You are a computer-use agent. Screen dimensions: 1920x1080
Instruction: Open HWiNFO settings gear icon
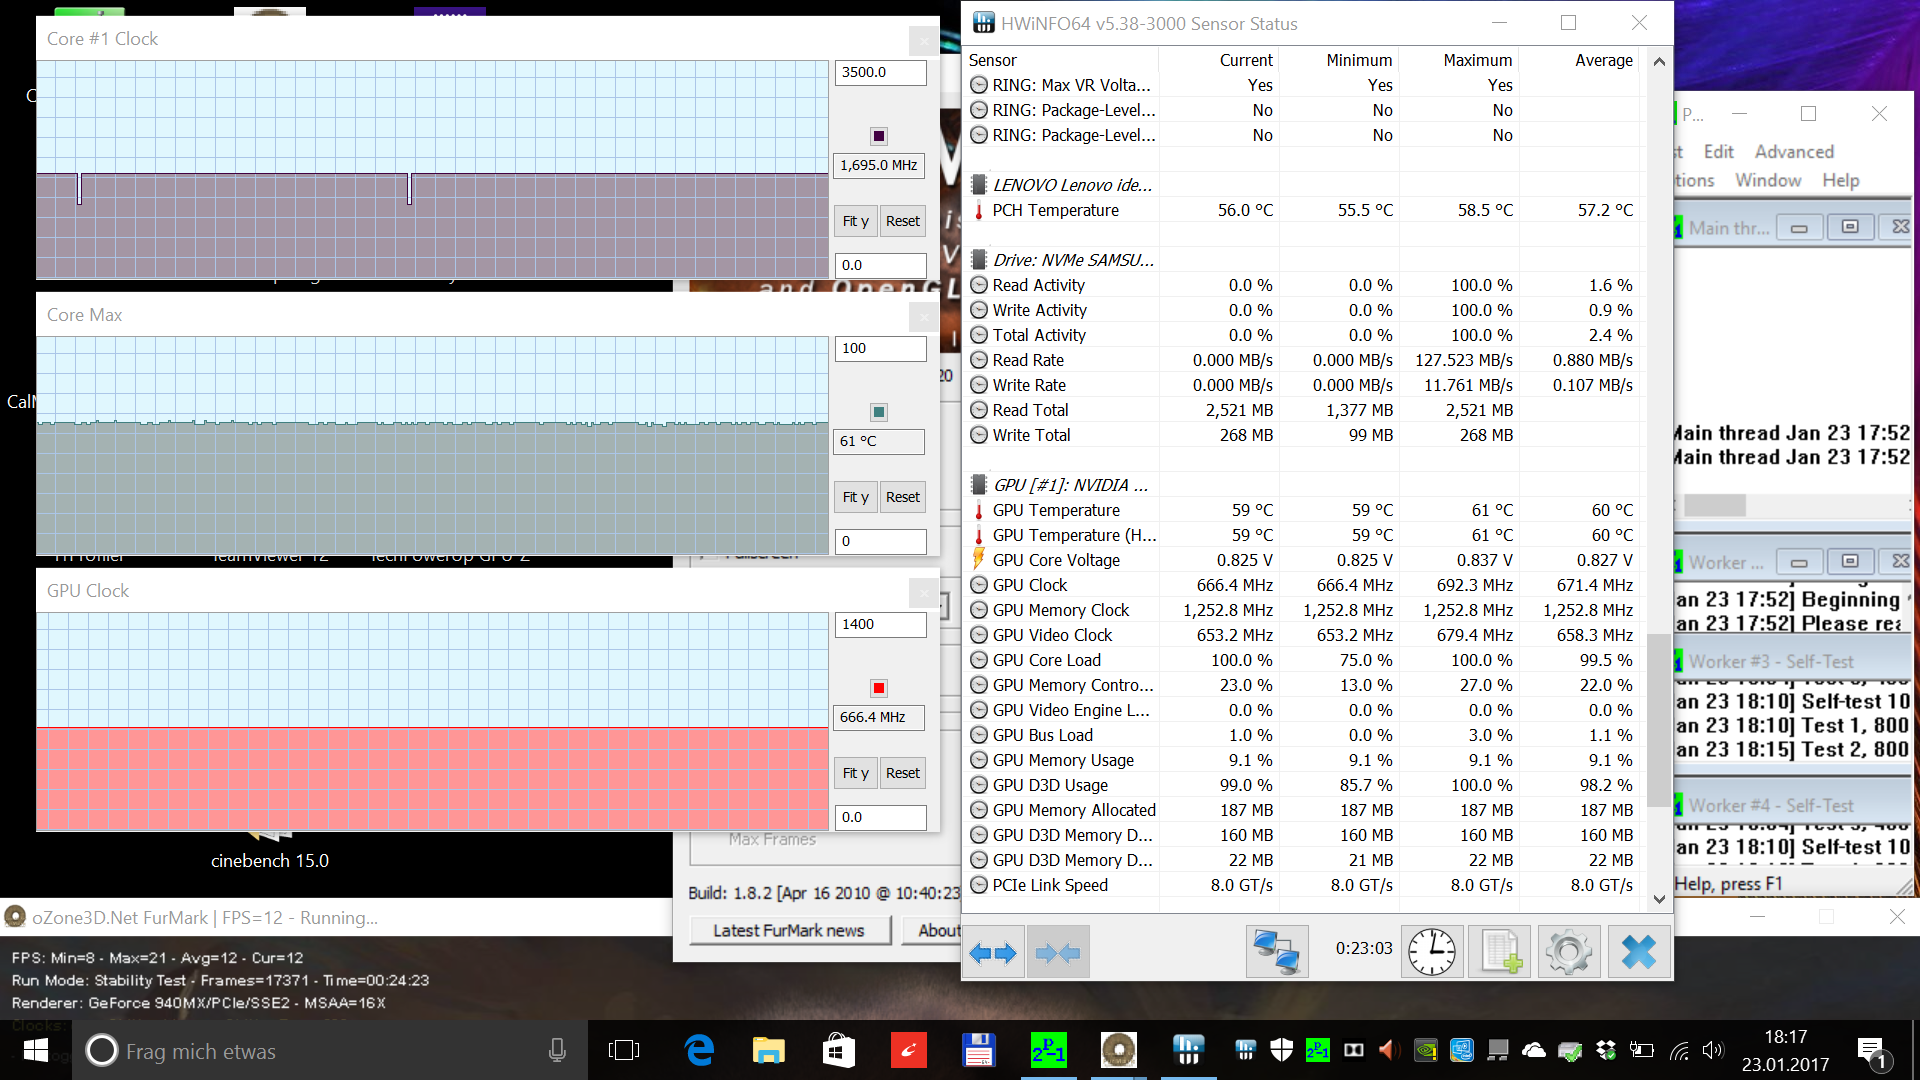1568,952
